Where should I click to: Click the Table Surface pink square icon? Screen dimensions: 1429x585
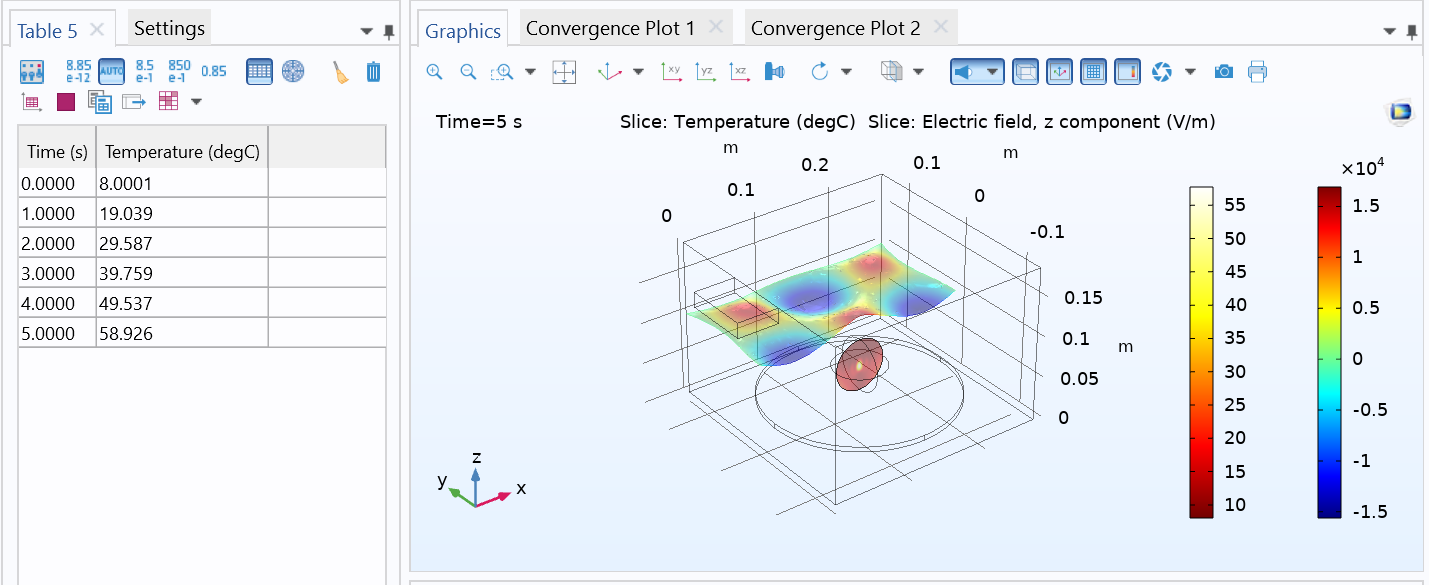click(x=66, y=102)
